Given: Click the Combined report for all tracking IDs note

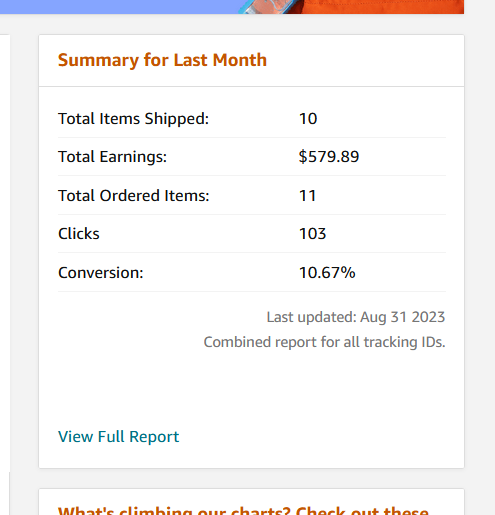Looking at the screenshot, I should pos(324,342).
